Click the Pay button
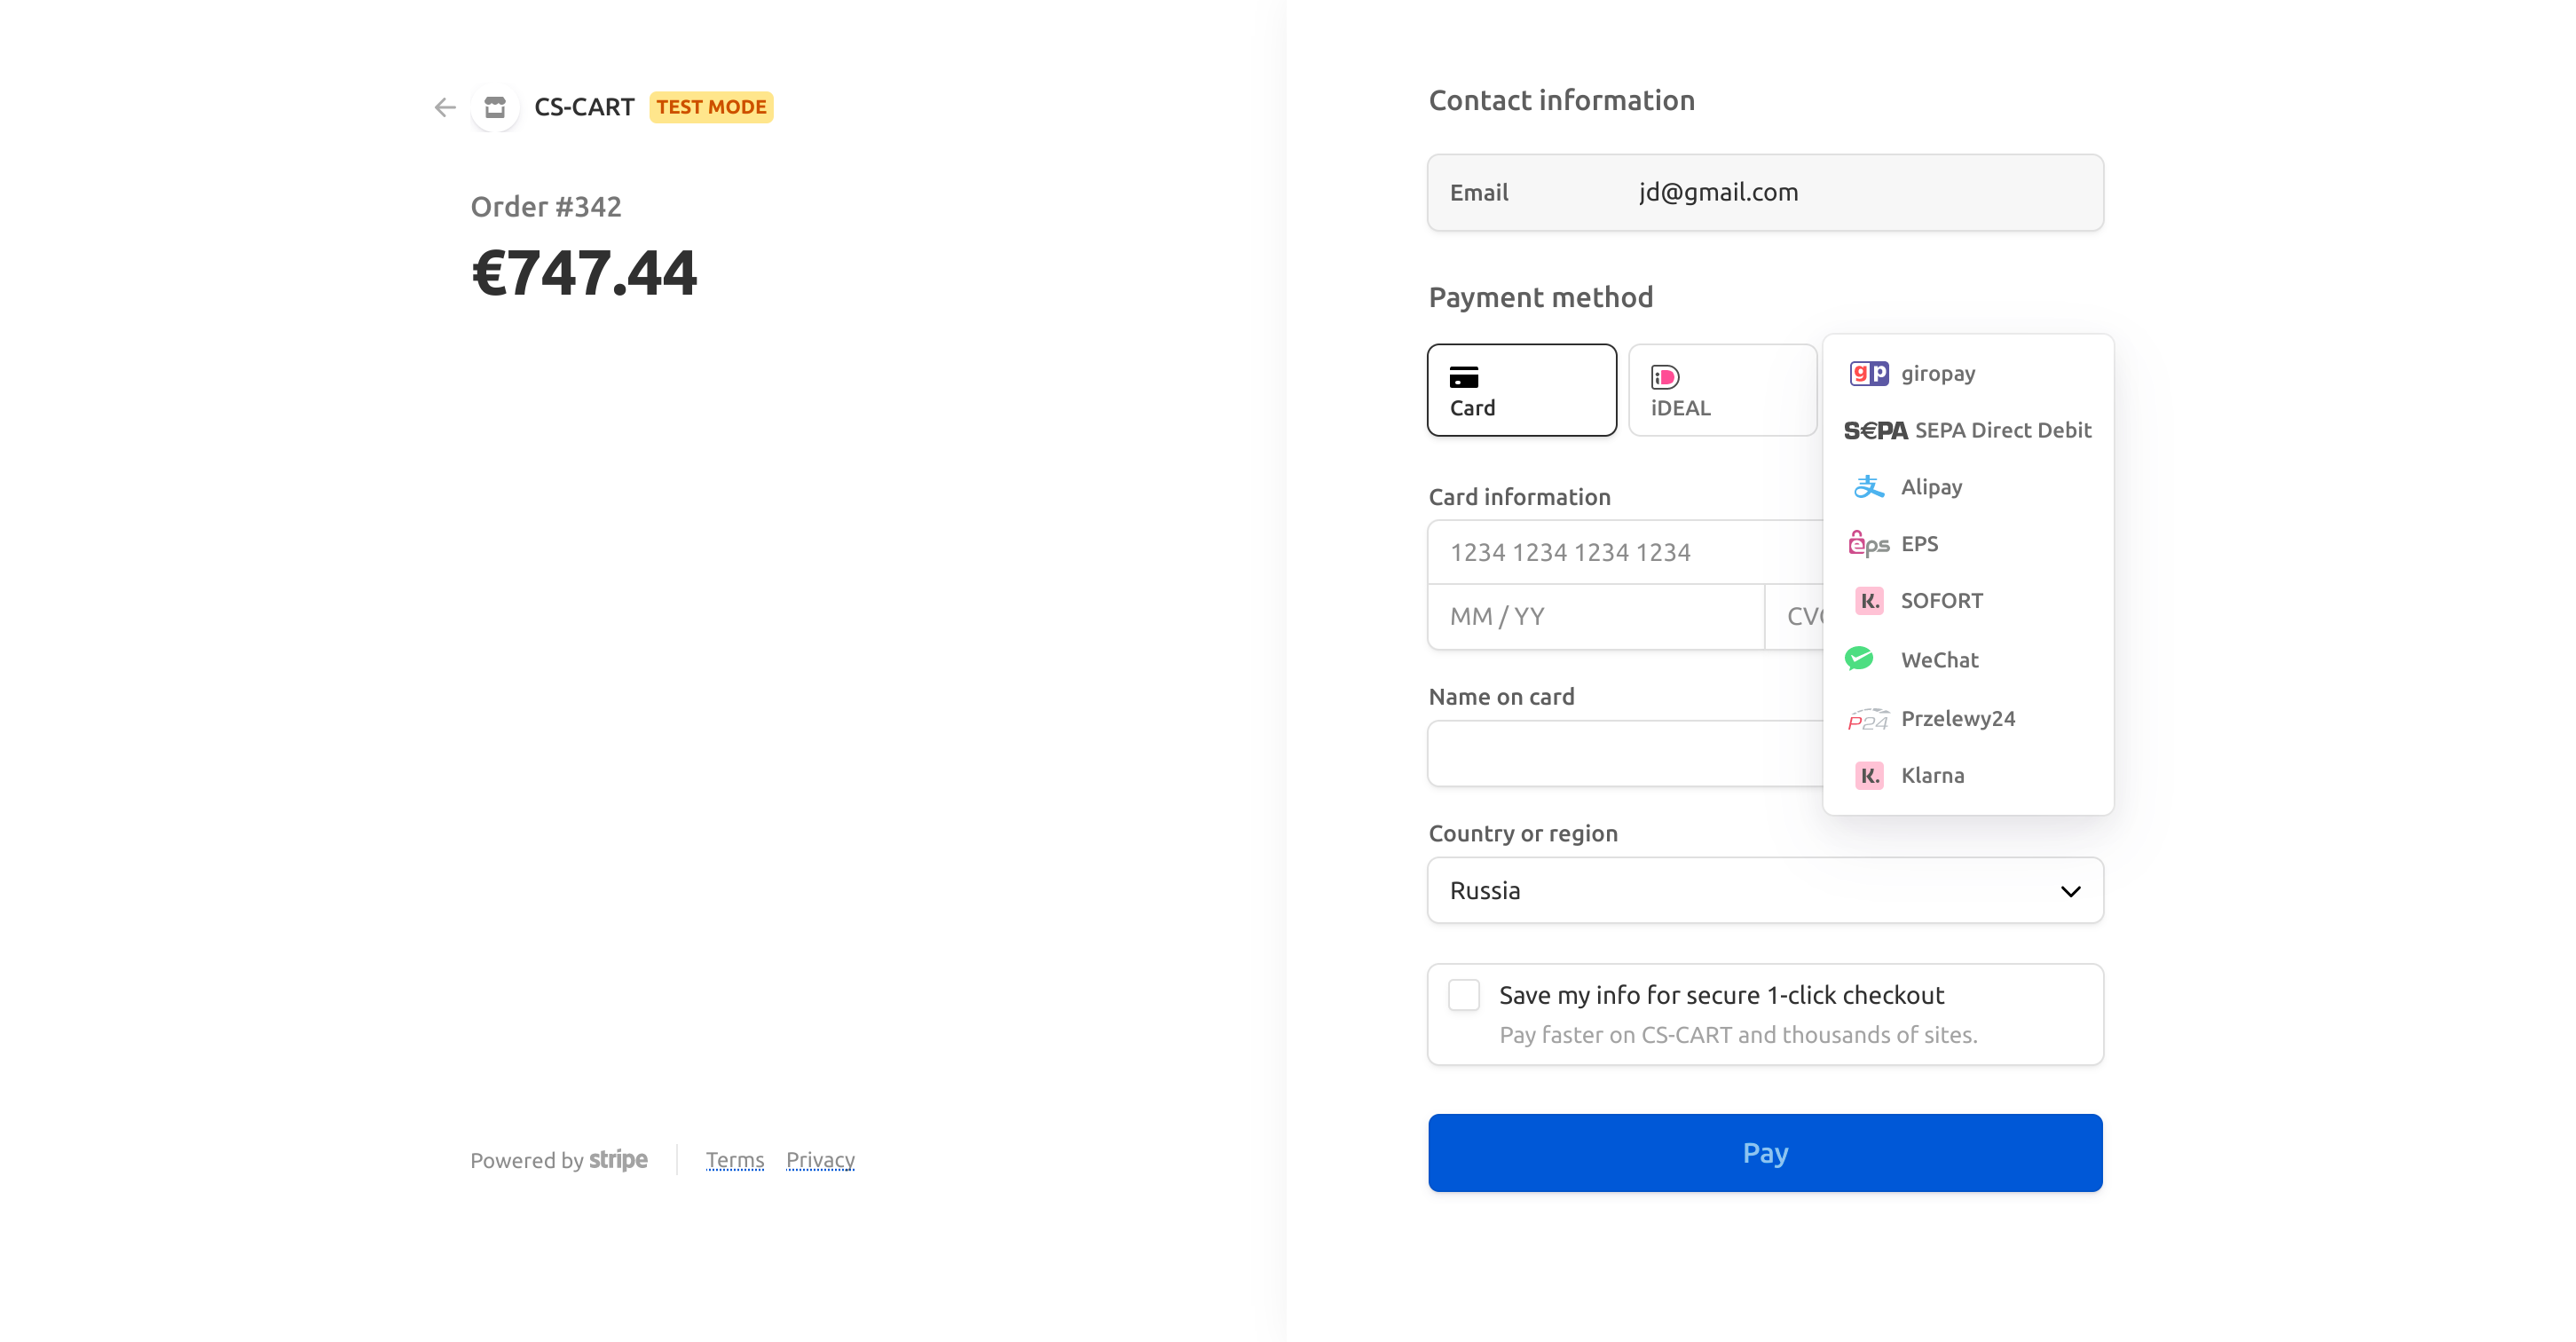The height and width of the screenshot is (1342, 2576). [1765, 1153]
